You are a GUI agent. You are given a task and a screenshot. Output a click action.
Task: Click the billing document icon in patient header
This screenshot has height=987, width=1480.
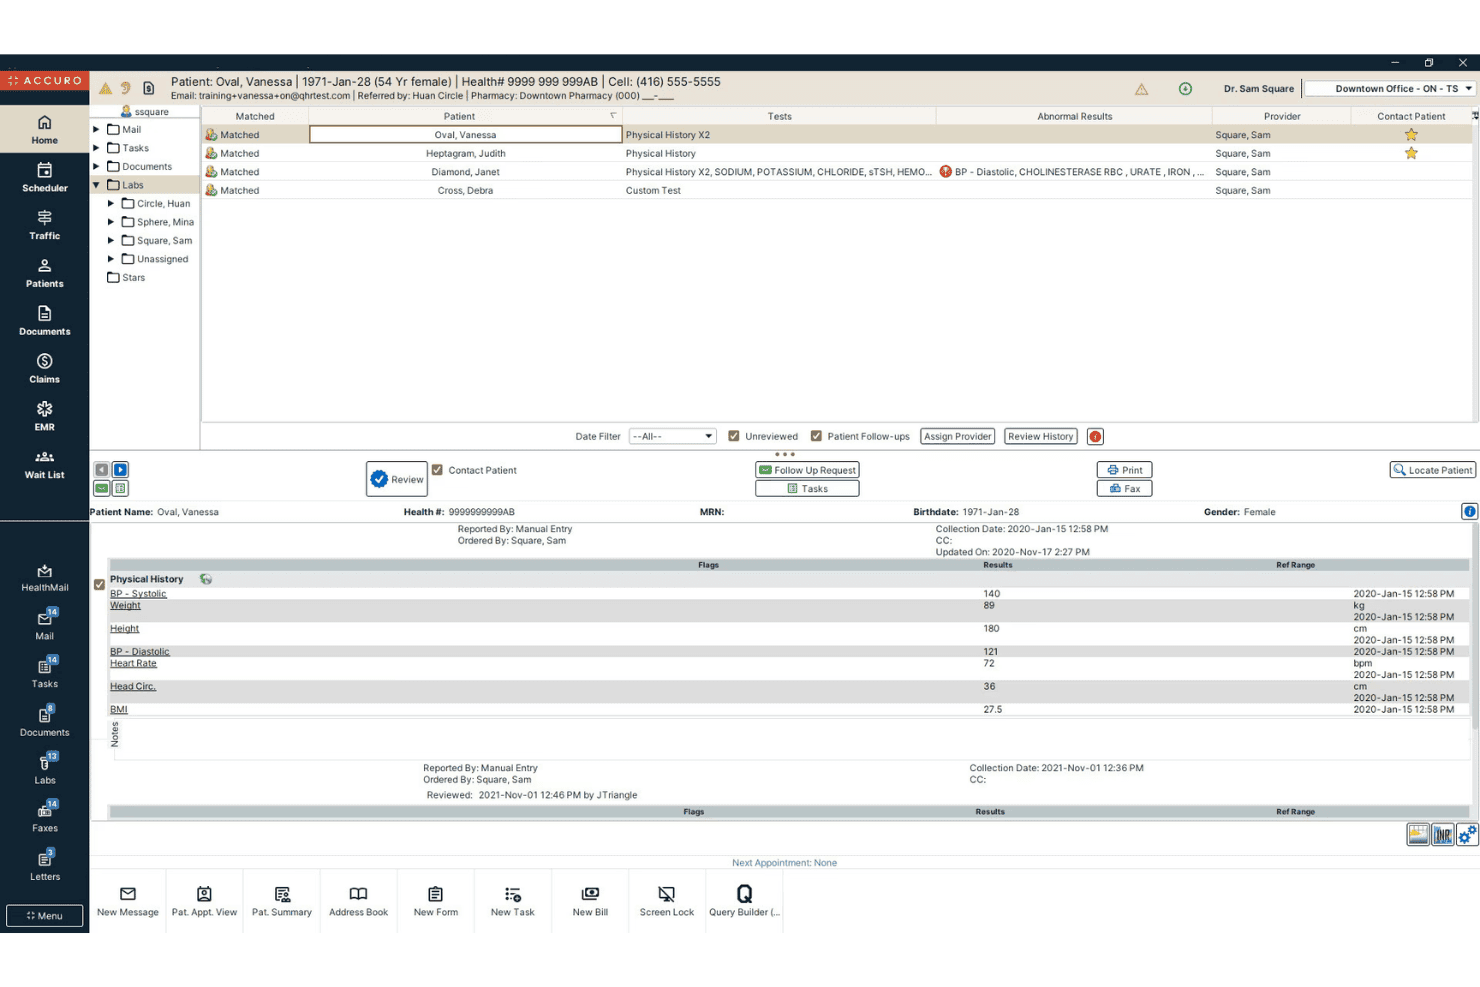coord(148,88)
